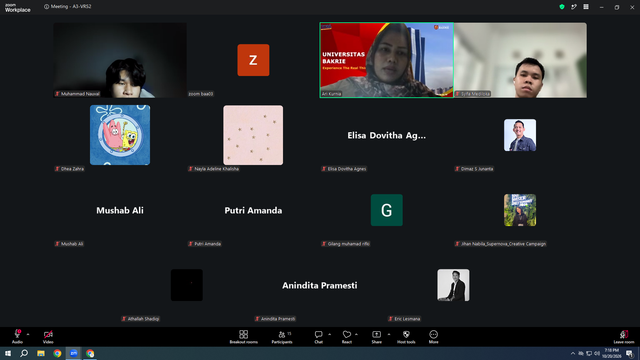Image resolution: width=640 pixels, height=360 pixels.
Task: Click the large 'Anindita Pramesti' name tile
Action: 320,285
